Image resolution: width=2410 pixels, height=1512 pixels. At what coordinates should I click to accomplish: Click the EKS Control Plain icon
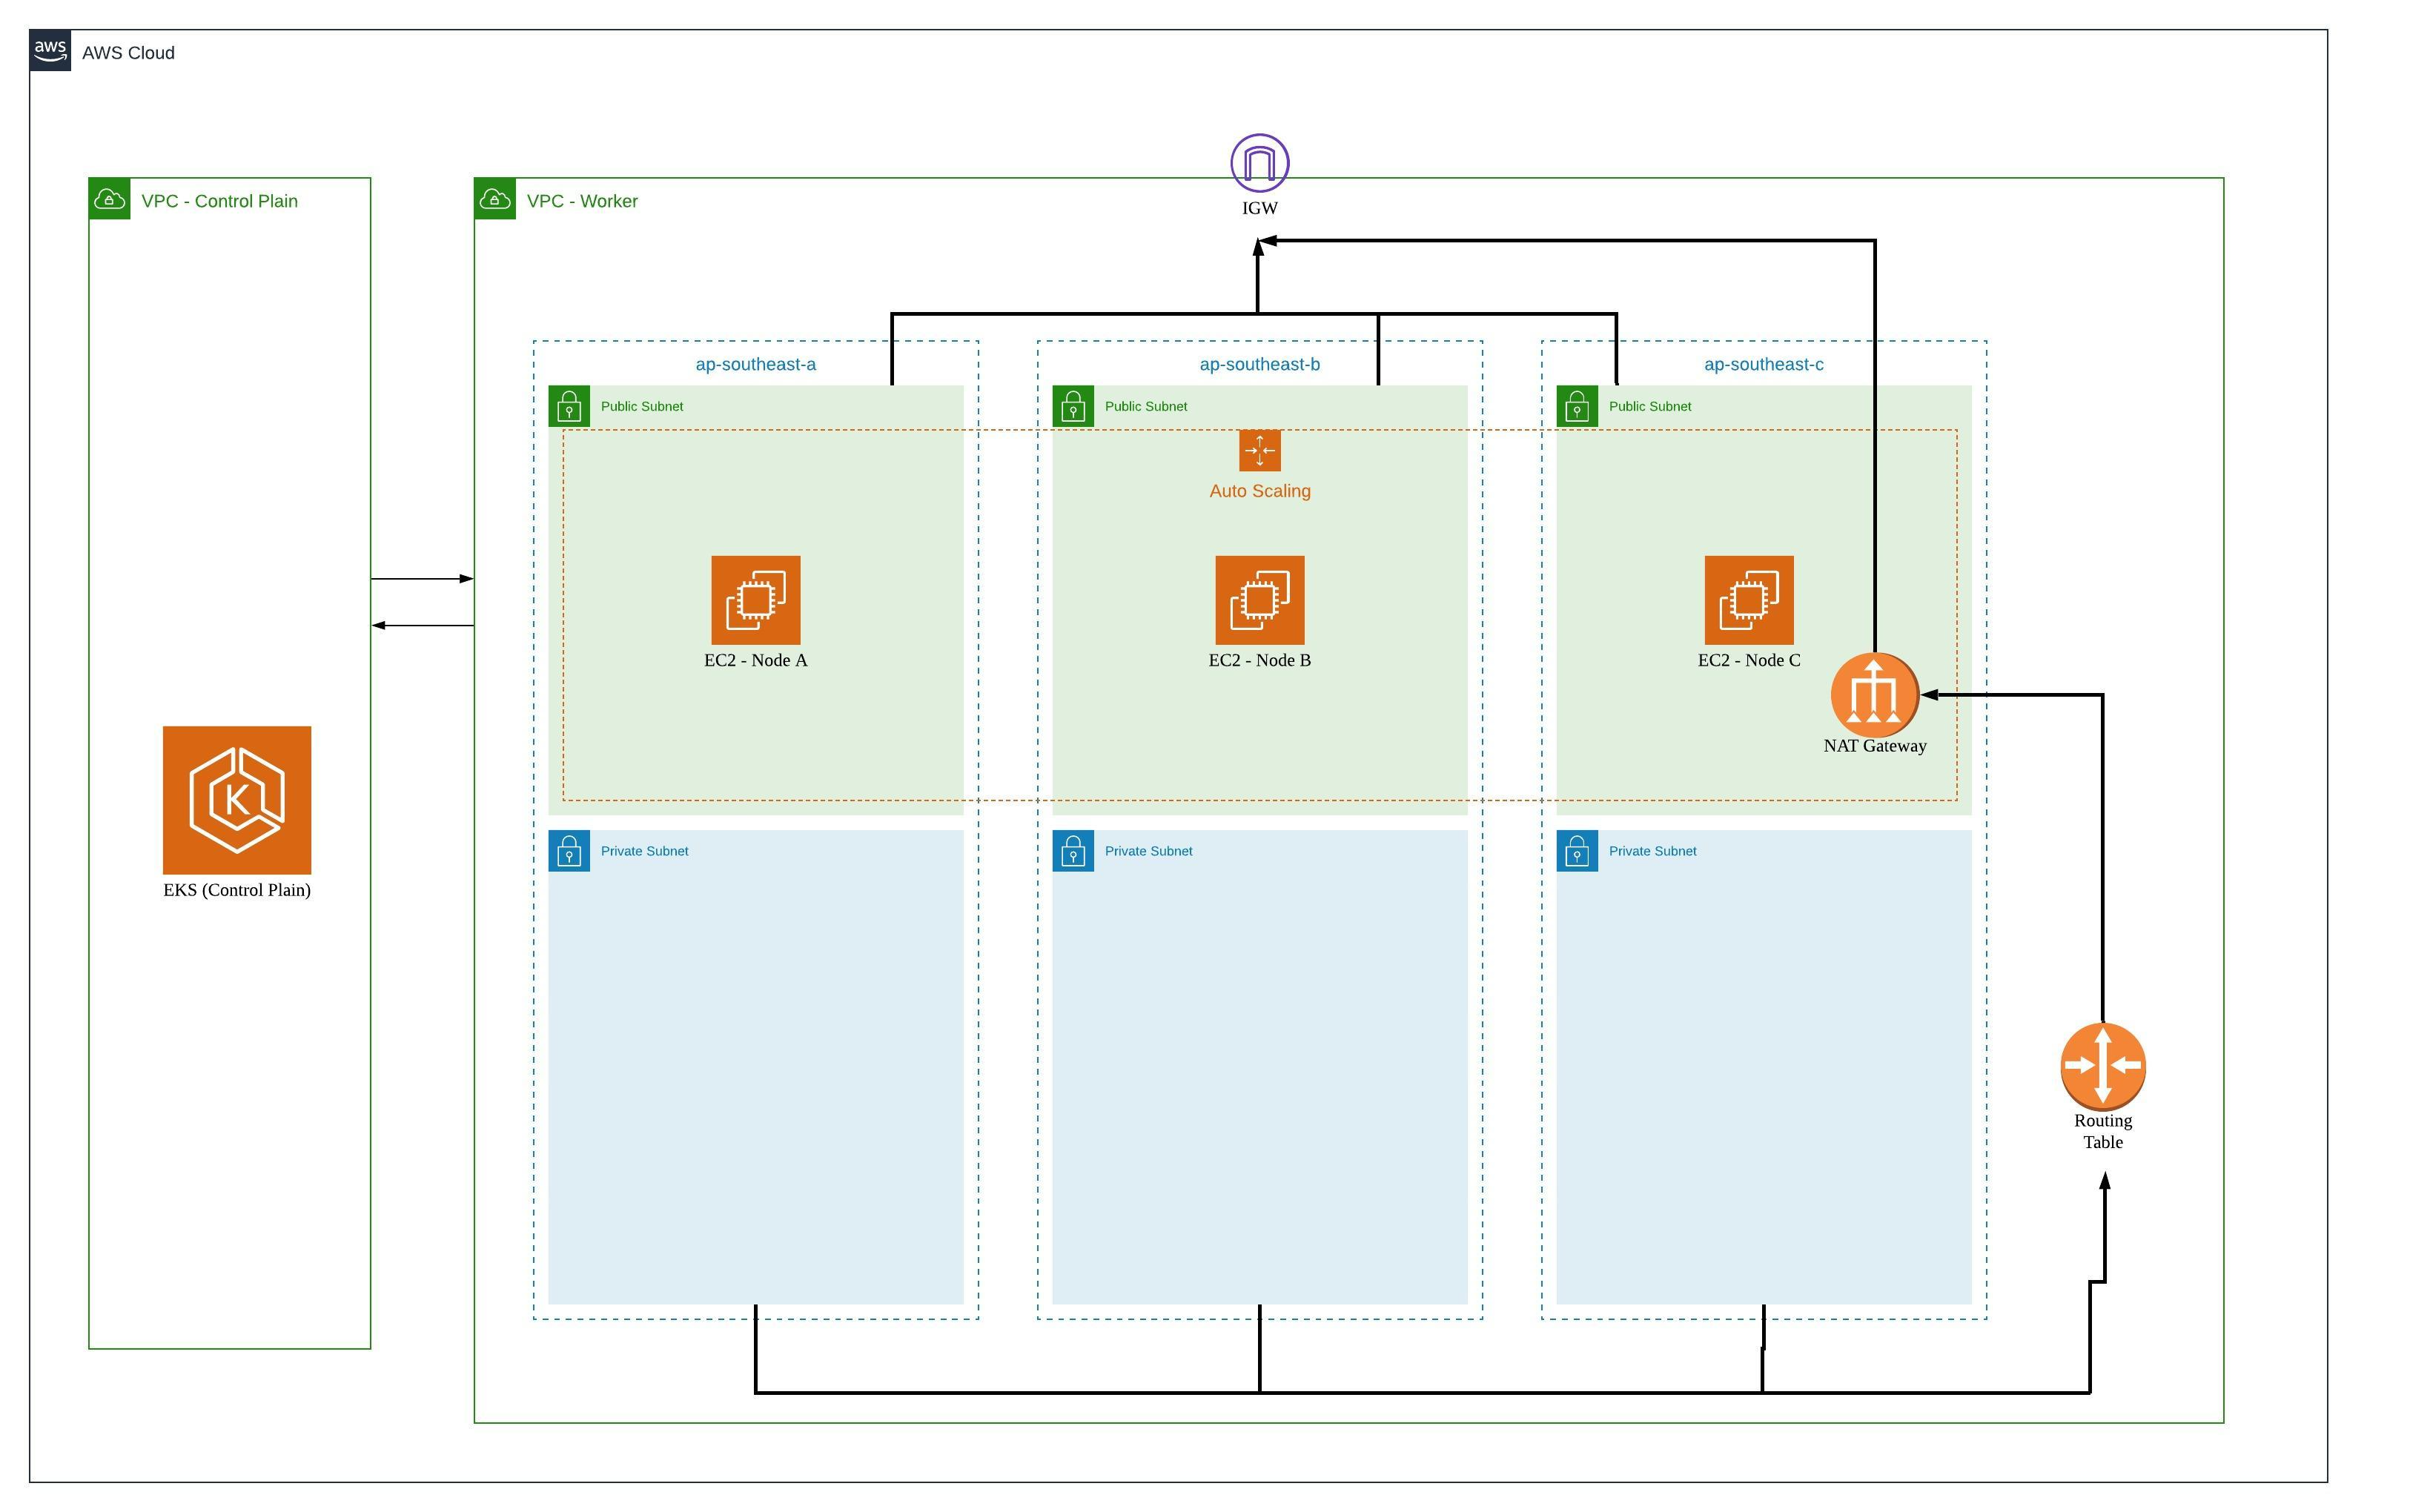(x=237, y=800)
